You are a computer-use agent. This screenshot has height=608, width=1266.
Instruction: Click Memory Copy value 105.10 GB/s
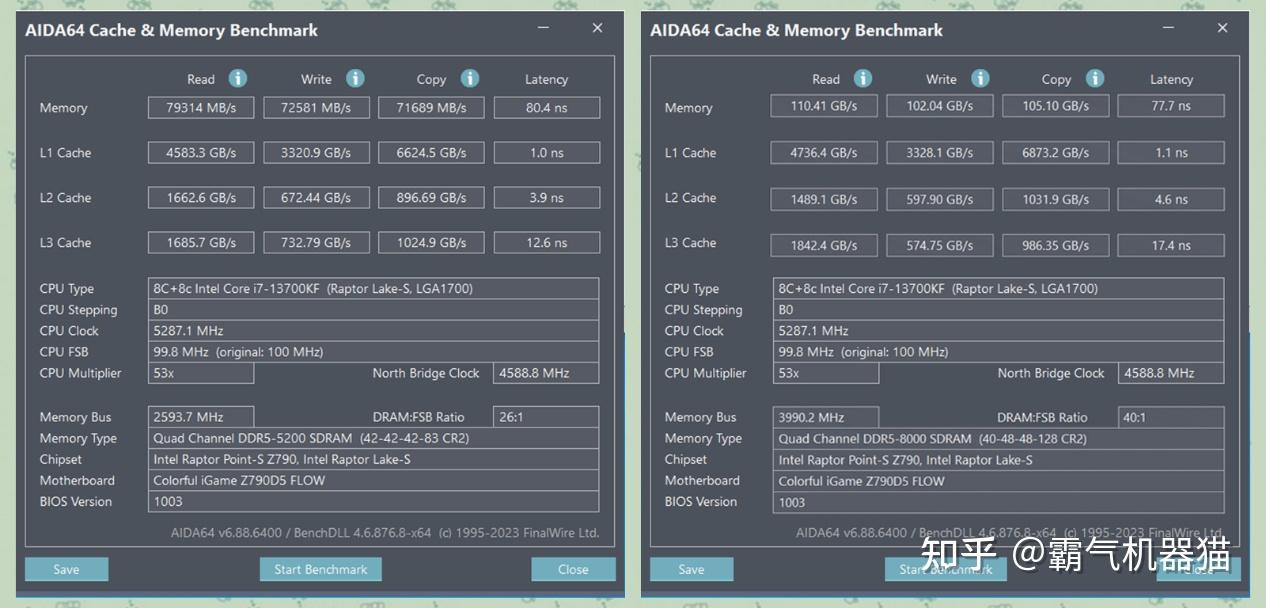click(1056, 105)
